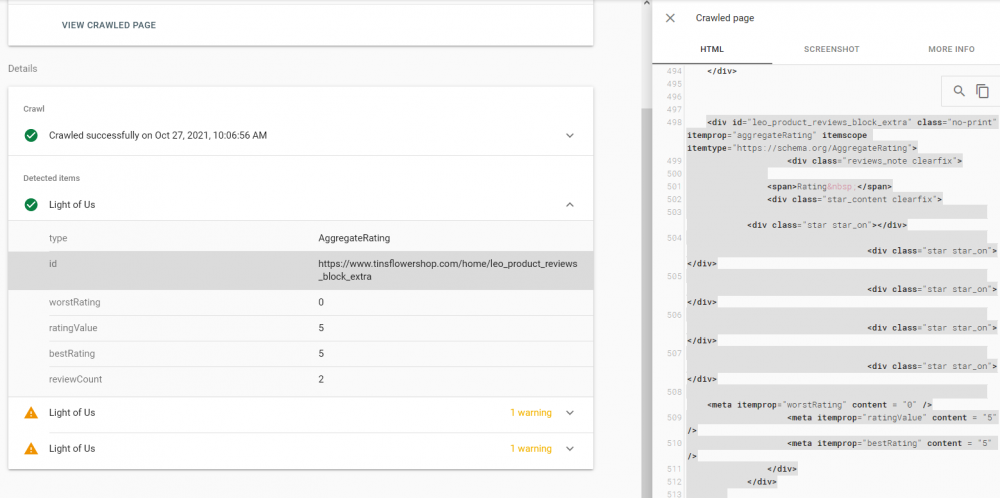Click the View Crawled Page button
This screenshot has width=1000, height=498.
pyautogui.click(x=109, y=25)
